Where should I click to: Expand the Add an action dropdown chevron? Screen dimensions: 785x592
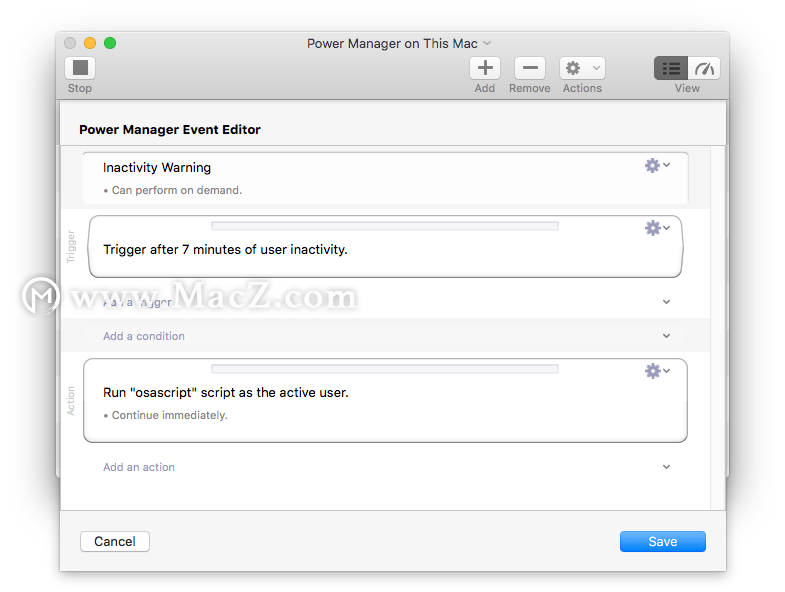coord(666,467)
